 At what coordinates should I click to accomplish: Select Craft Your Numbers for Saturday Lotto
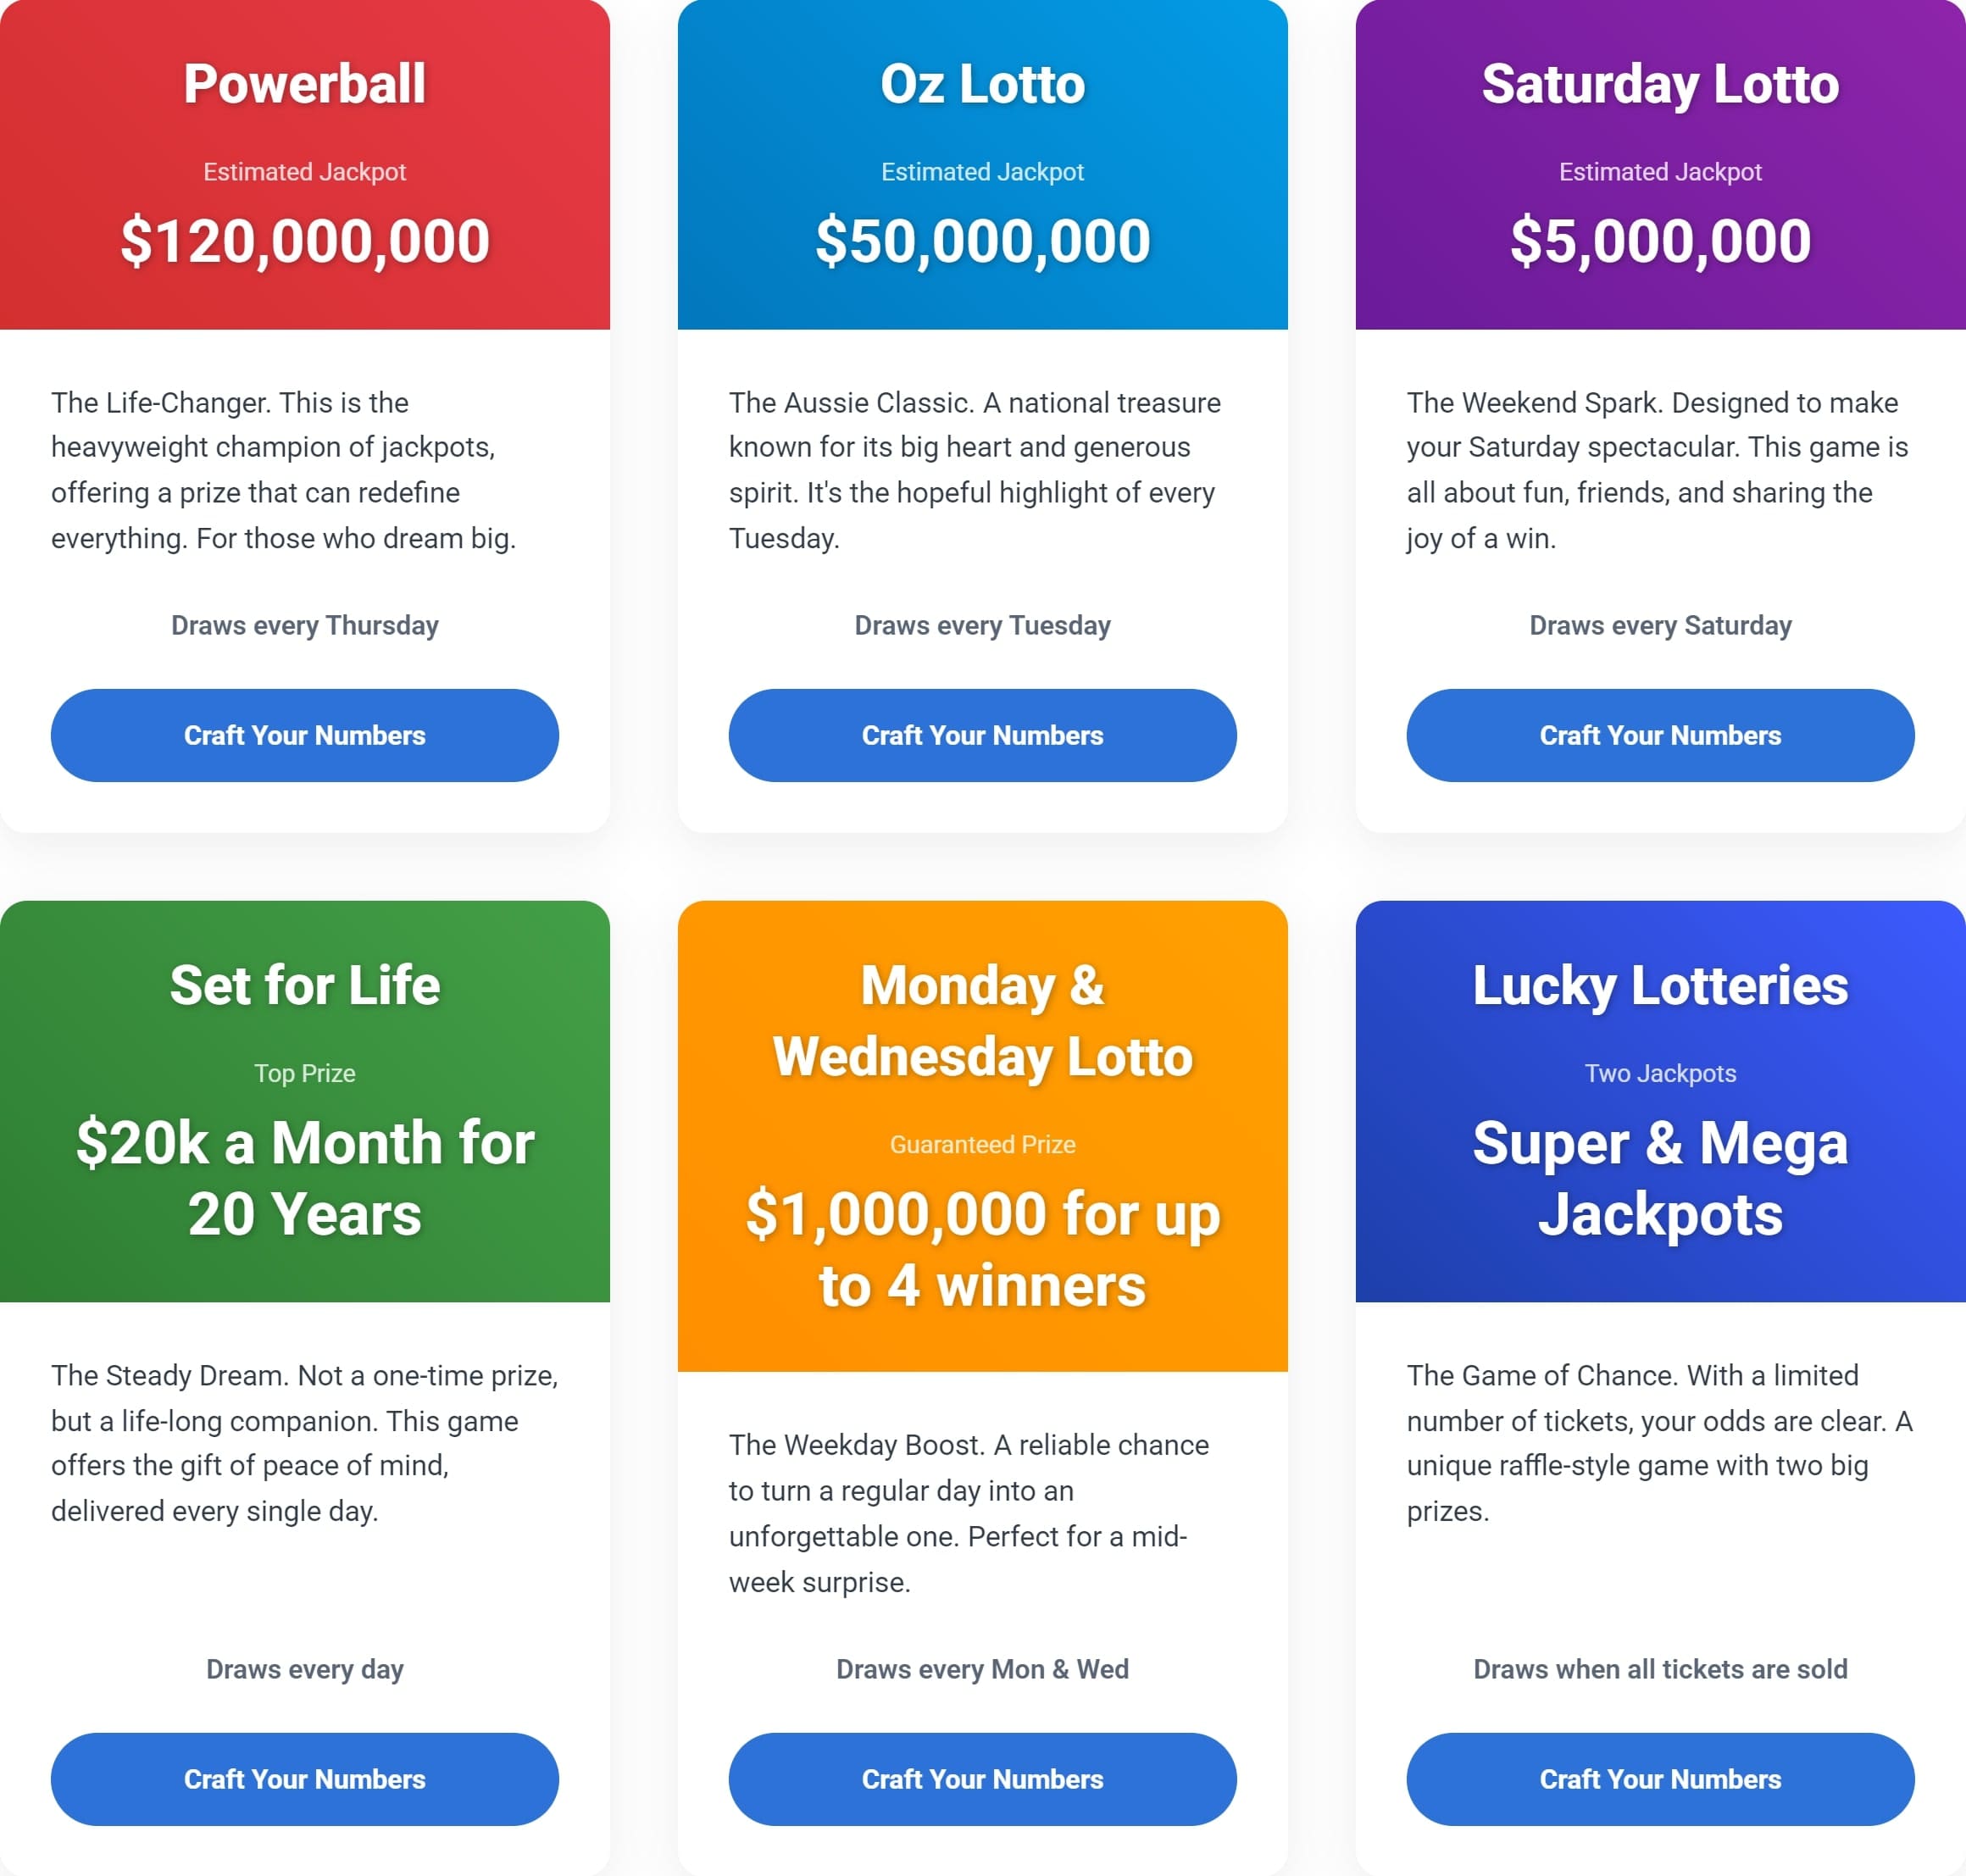click(x=1660, y=735)
